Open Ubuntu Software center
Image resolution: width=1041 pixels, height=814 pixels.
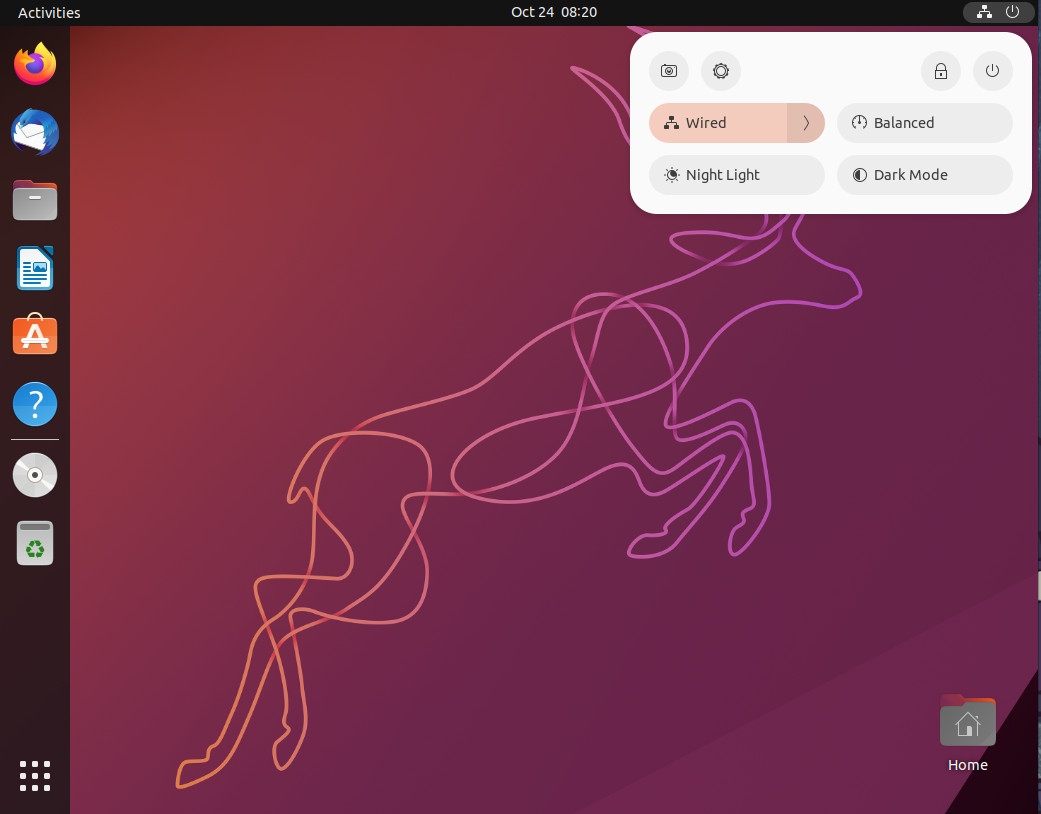(35, 335)
